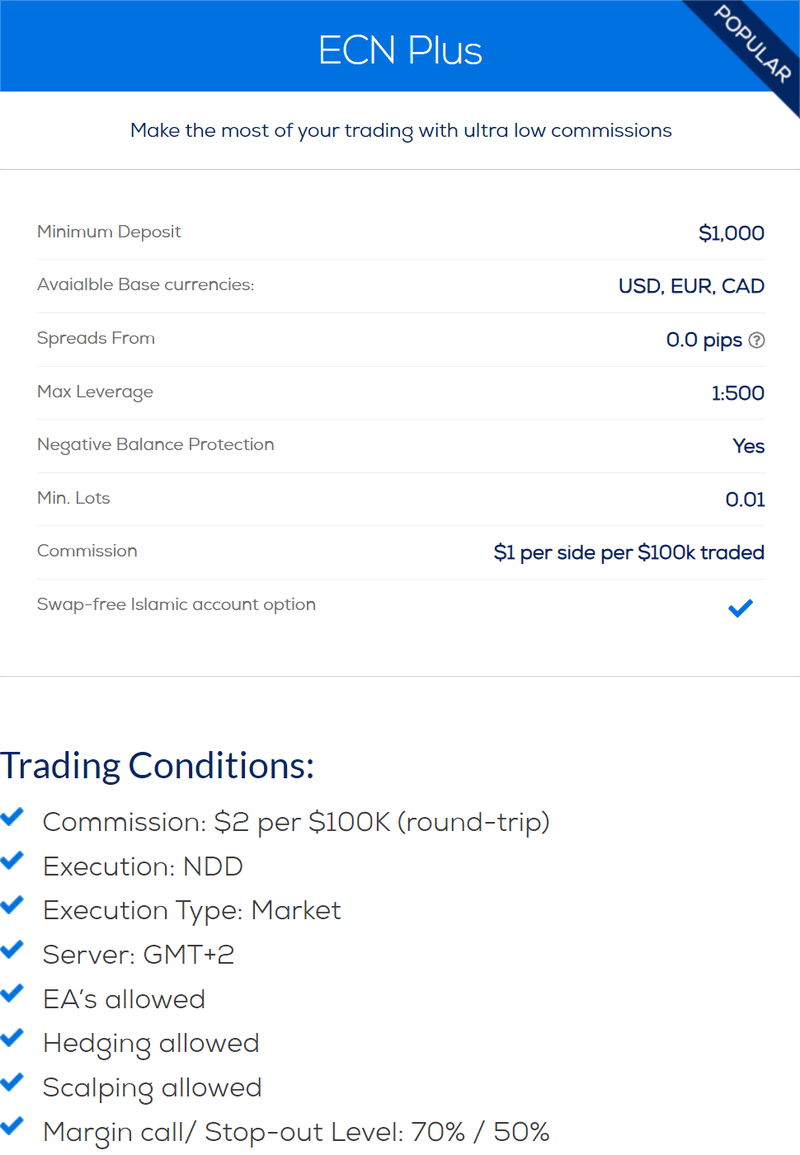Select the checkmark beside Scalping allowed
Viewport: 800px width, 1155px height.
13,1082
